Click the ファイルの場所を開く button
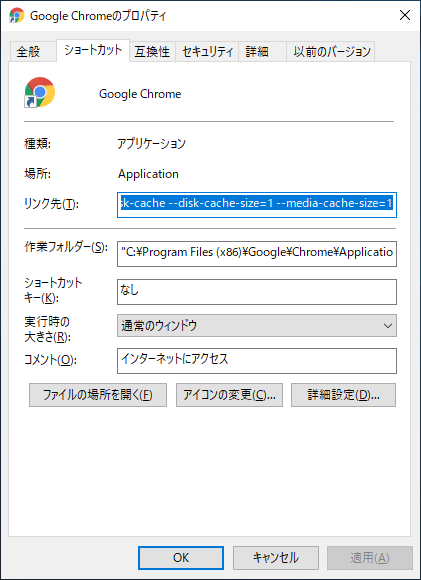Image resolution: width=421 pixels, height=580 pixels. tap(98, 395)
